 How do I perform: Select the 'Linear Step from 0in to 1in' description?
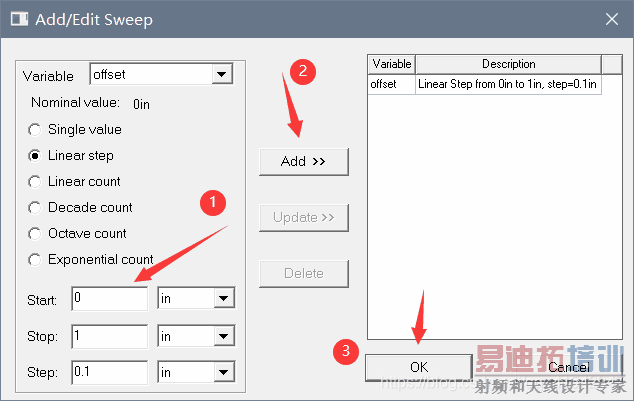(508, 84)
